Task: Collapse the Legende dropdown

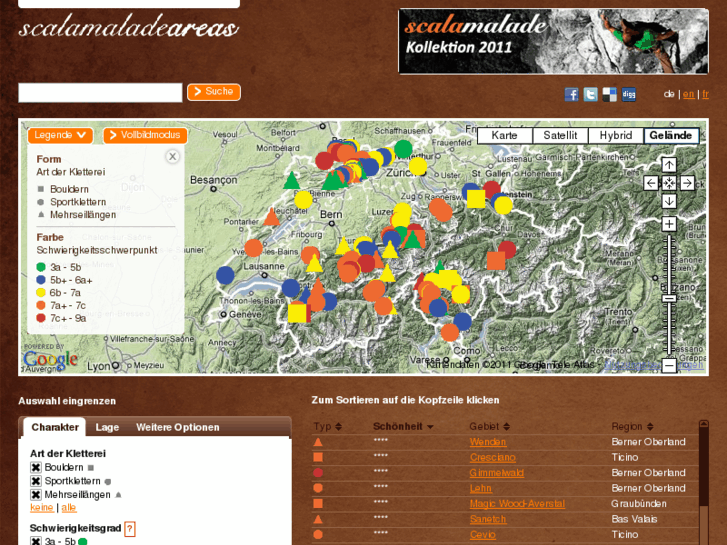Action: (60, 135)
